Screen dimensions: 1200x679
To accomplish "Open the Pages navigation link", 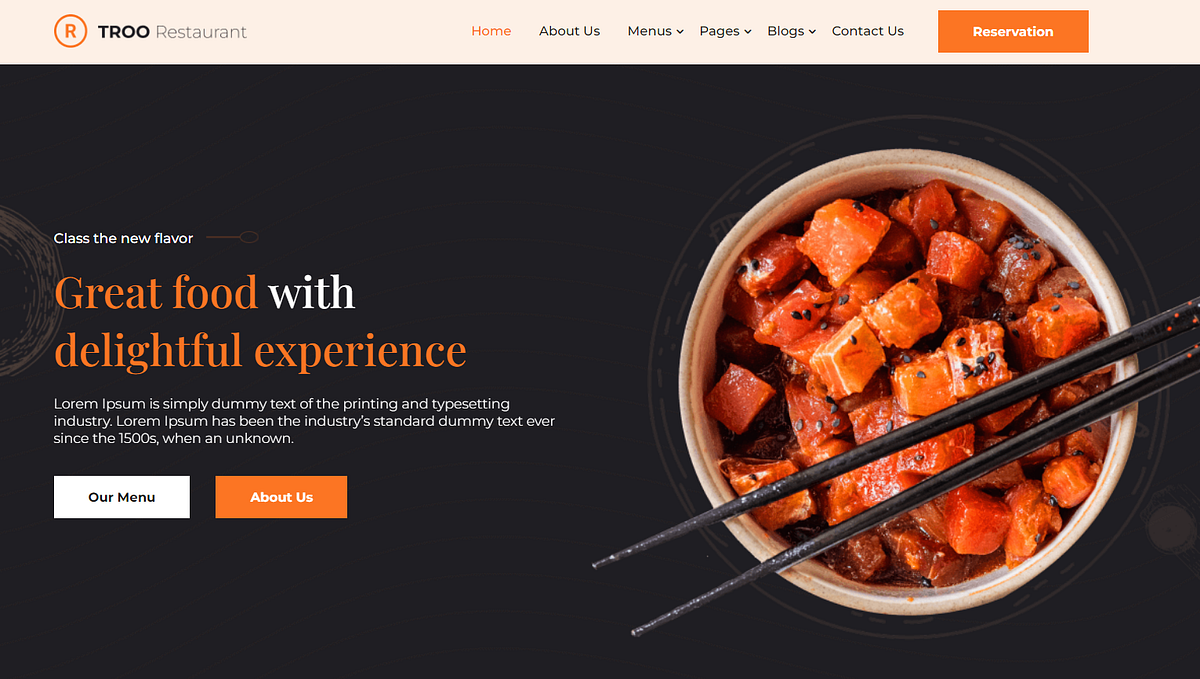I will coord(719,31).
